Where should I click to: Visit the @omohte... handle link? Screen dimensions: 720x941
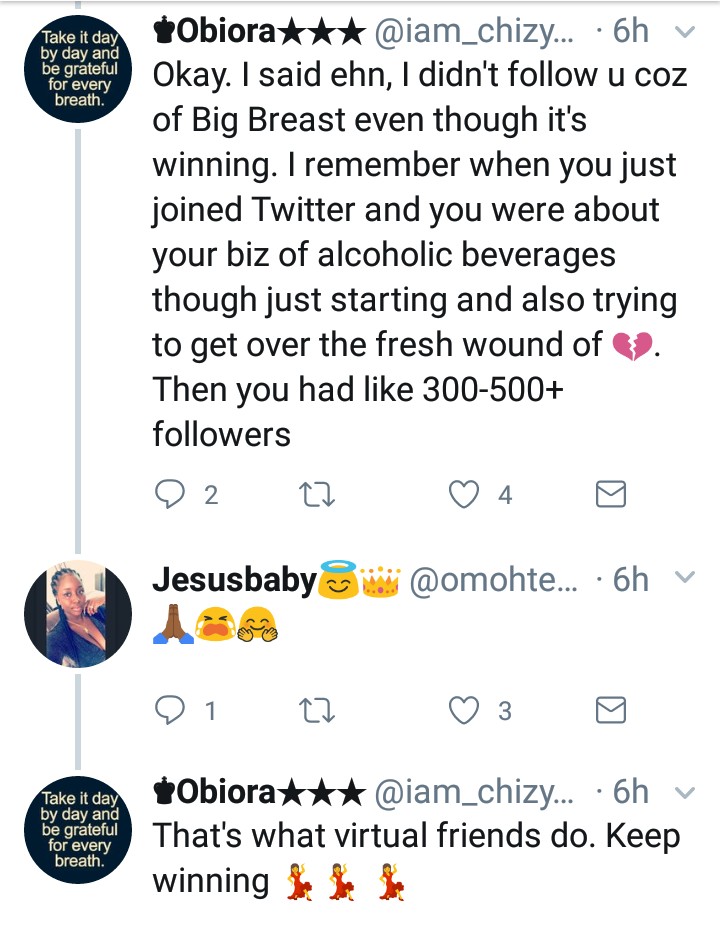point(493,580)
